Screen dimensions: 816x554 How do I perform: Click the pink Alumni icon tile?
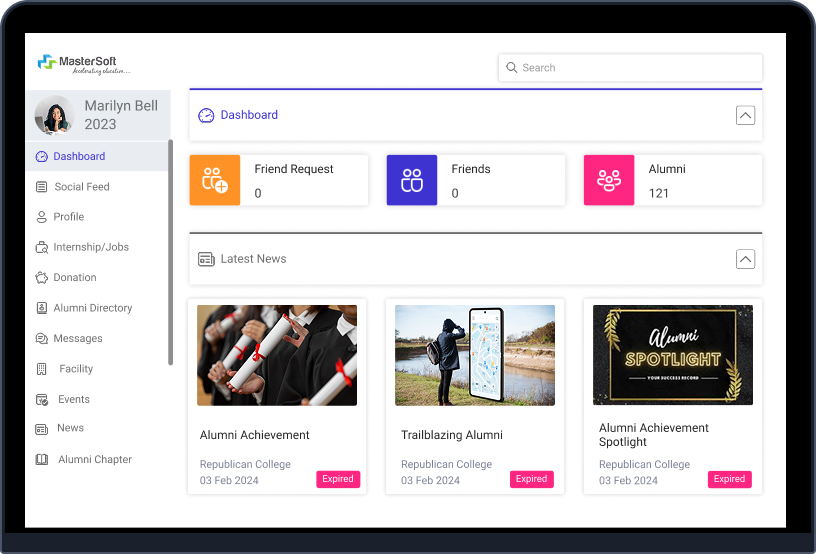coord(609,180)
